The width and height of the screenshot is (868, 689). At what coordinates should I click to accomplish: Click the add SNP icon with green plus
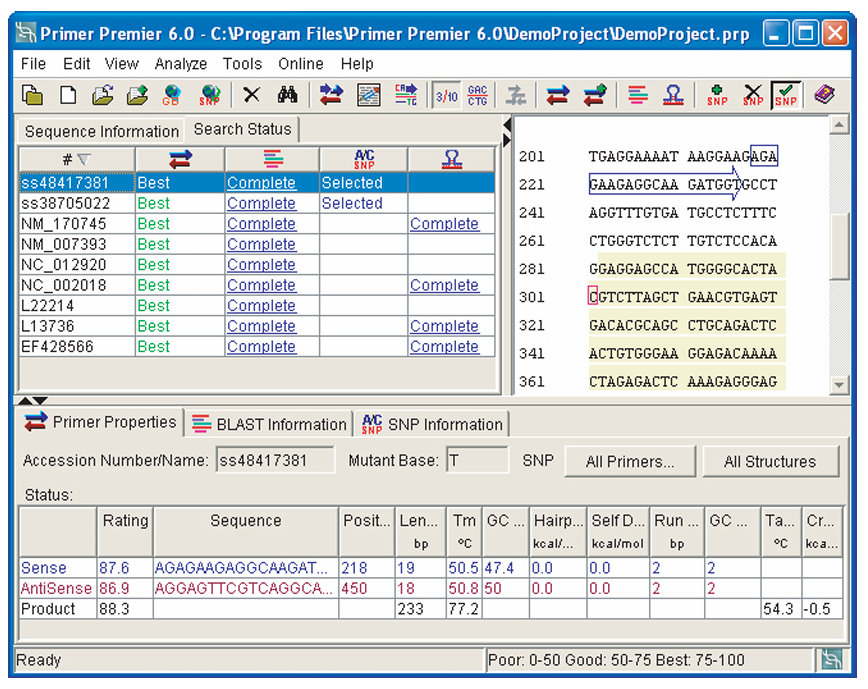click(x=717, y=96)
